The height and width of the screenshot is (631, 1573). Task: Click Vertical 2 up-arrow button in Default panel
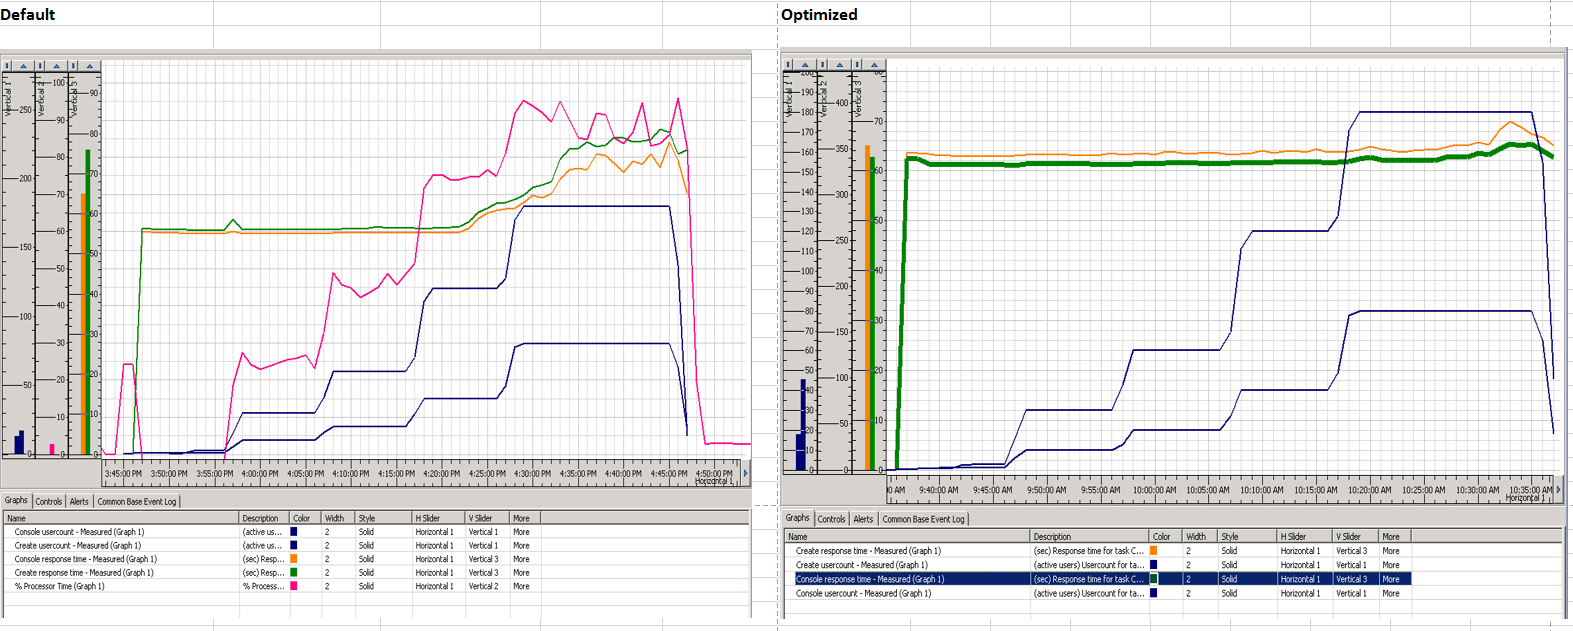point(57,66)
